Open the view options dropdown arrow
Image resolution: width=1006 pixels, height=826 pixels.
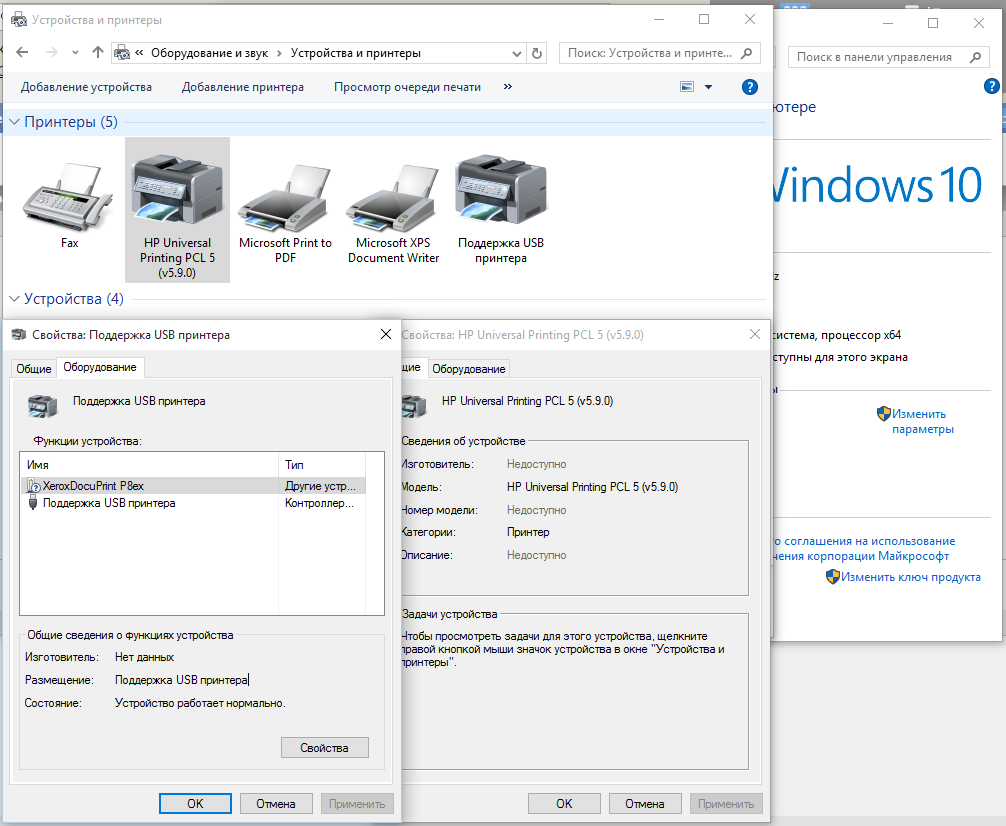(x=708, y=88)
